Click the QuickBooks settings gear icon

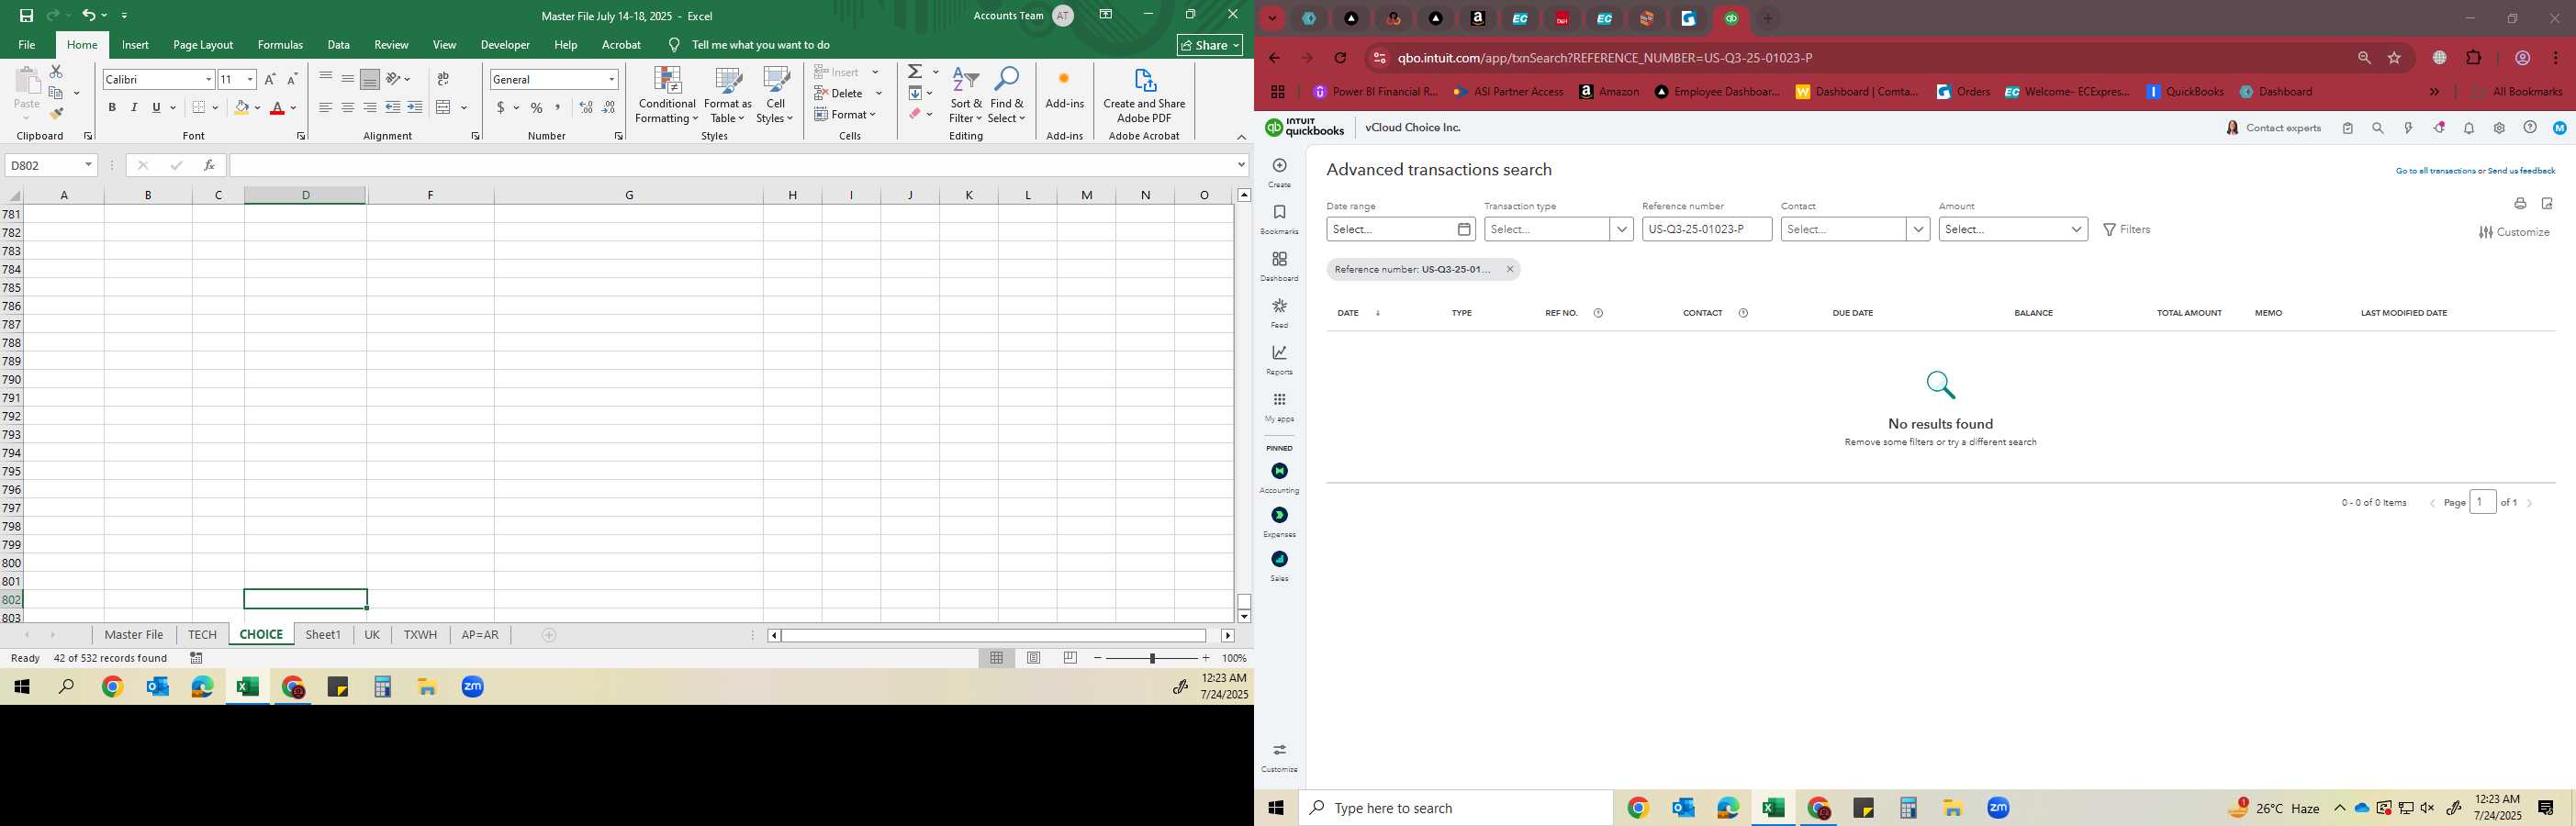tap(2499, 128)
